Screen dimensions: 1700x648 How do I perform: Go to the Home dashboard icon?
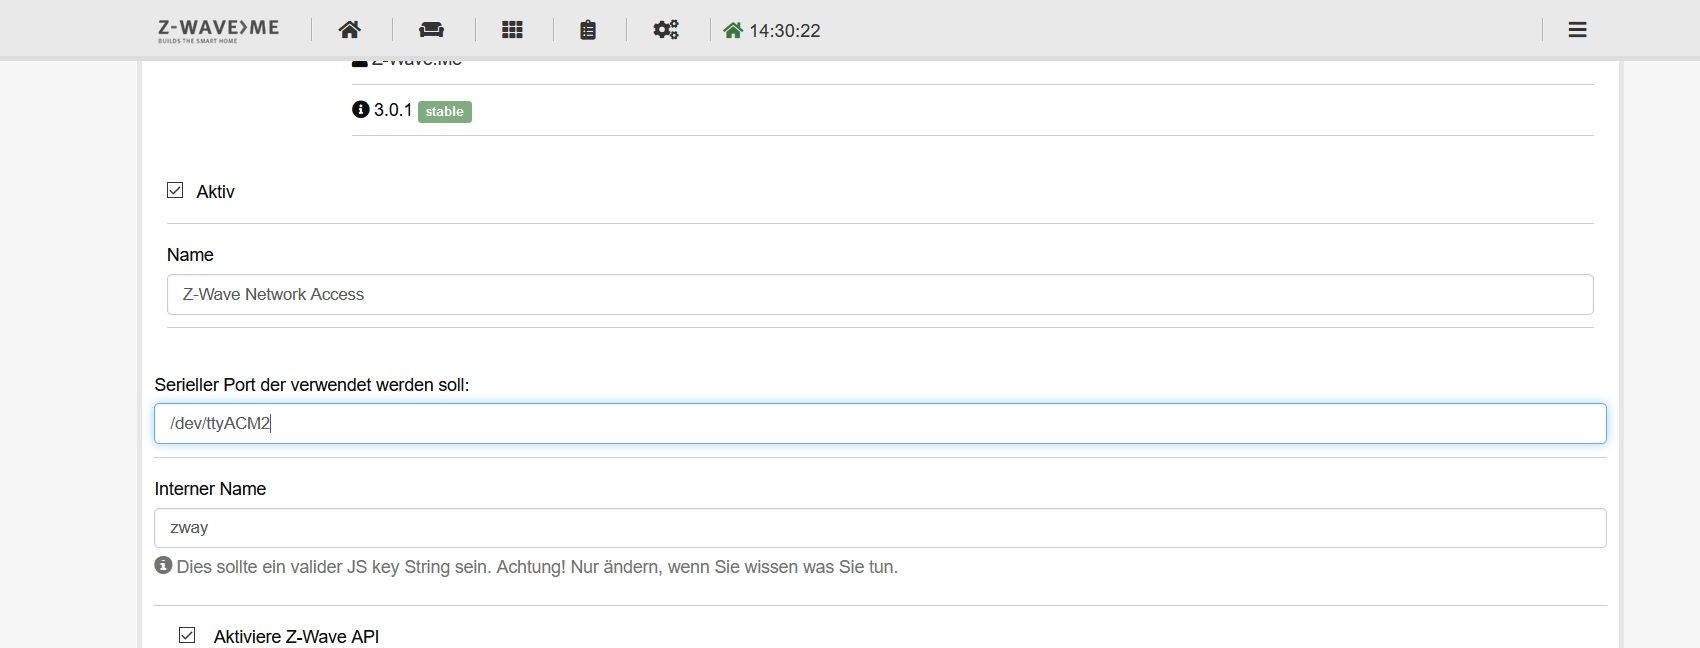pyautogui.click(x=349, y=30)
